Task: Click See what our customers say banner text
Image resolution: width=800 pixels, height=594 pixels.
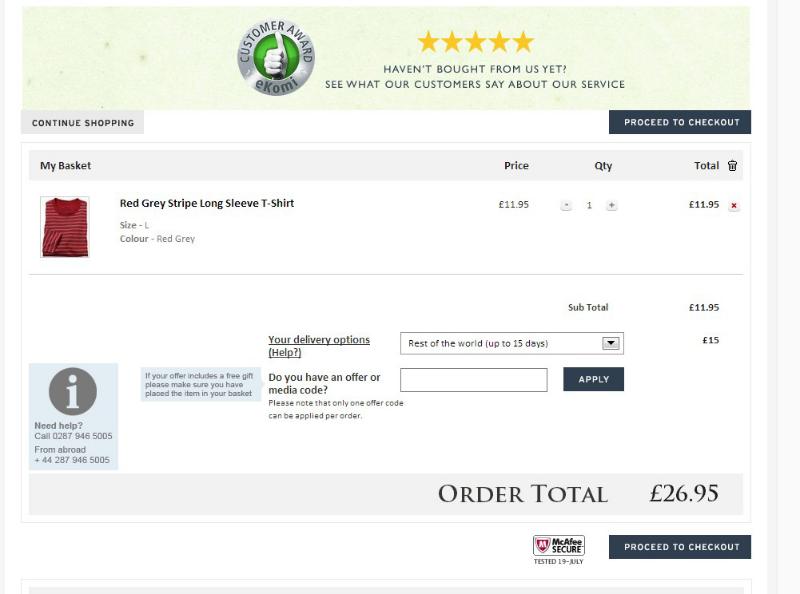Action: [475, 85]
